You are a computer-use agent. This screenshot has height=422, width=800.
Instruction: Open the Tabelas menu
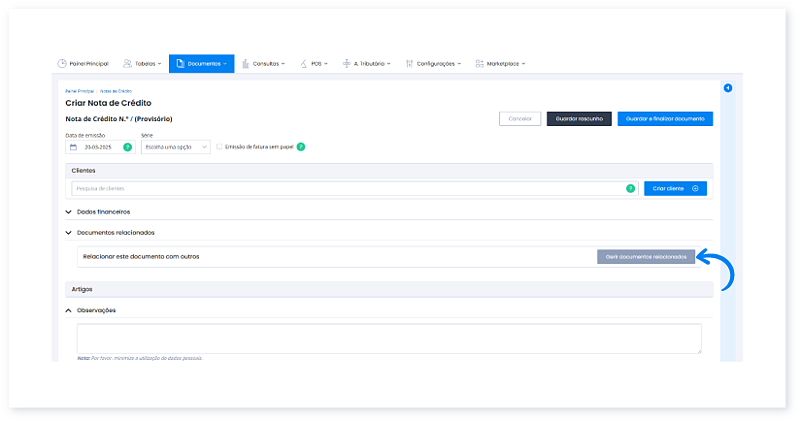[141, 63]
